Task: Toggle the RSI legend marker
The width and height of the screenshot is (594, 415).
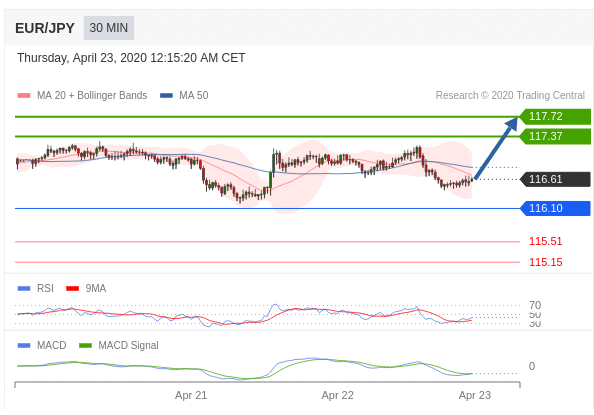Action: tap(24, 289)
